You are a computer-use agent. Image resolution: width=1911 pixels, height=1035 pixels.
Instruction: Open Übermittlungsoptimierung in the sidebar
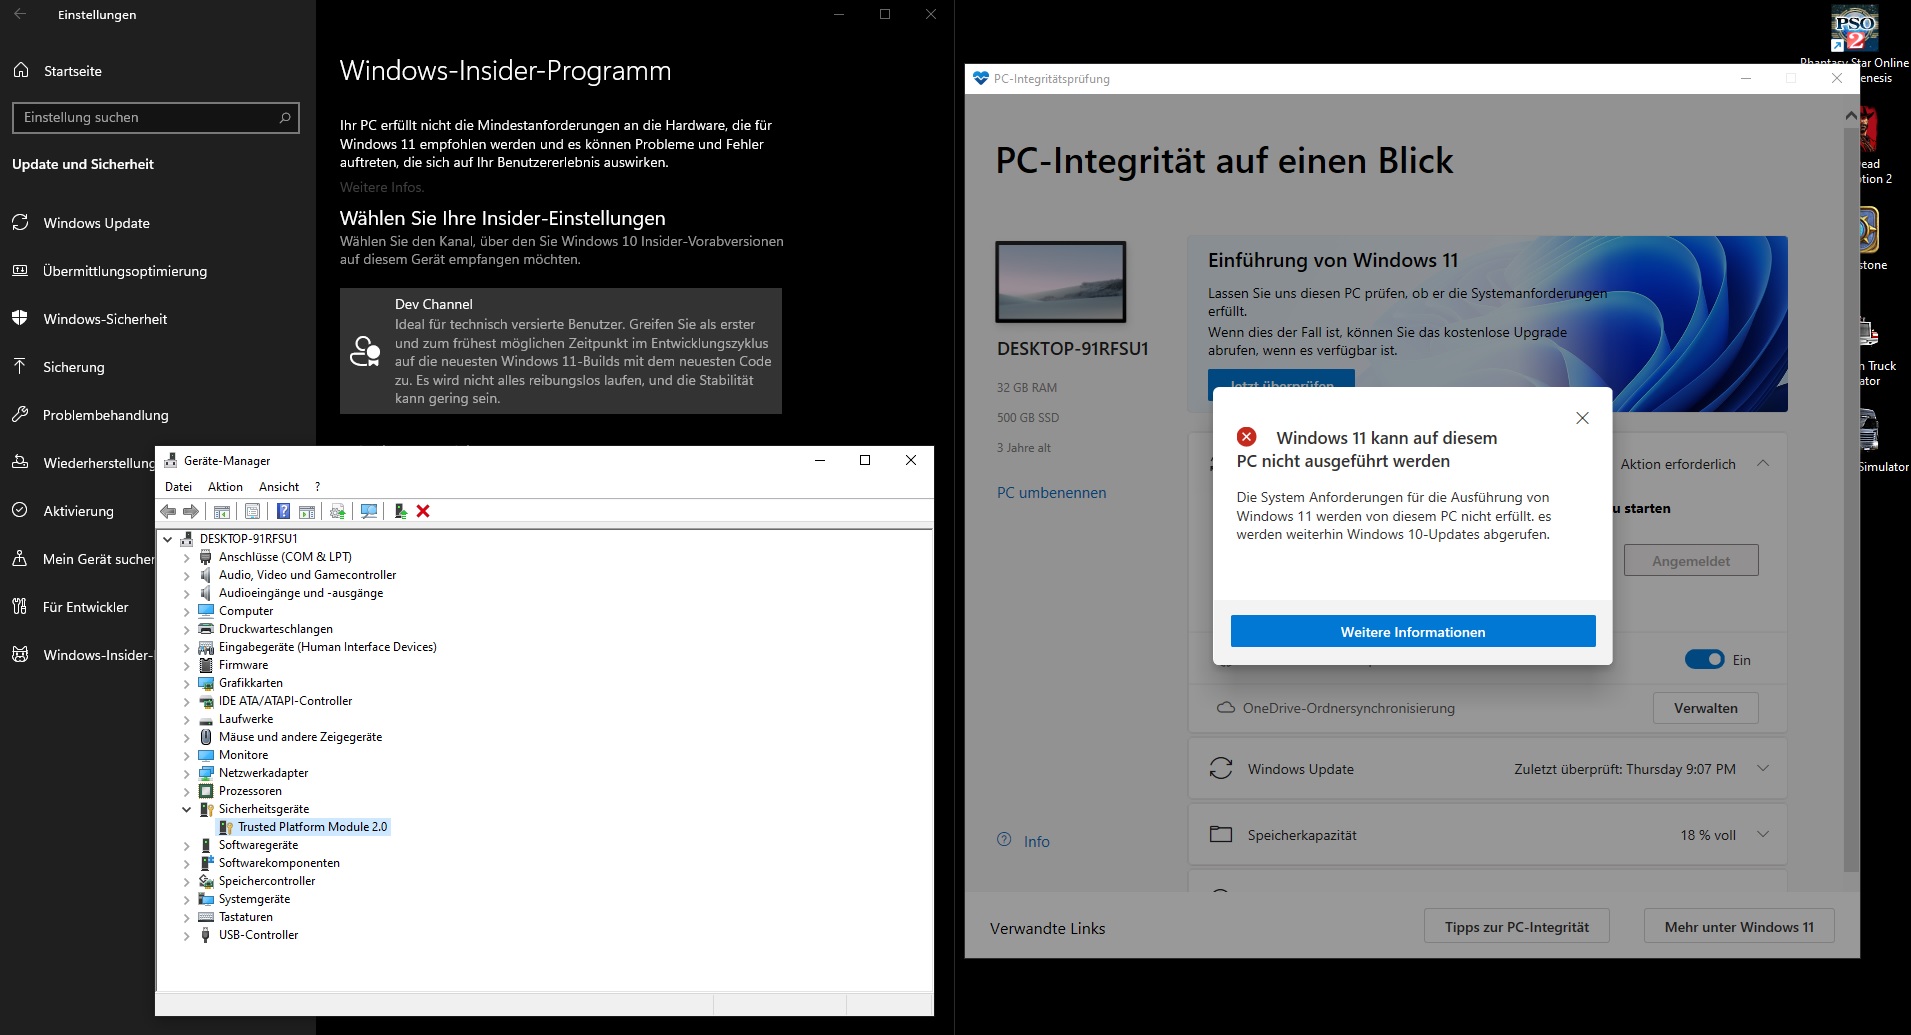coord(125,271)
